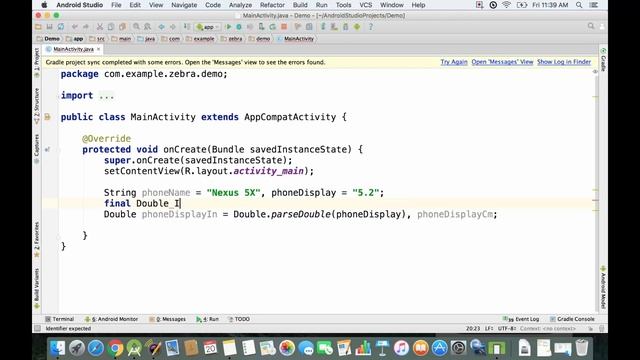The height and width of the screenshot is (360, 640).
Task: Collapse the onCreate method fold marker
Action: point(58,150)
